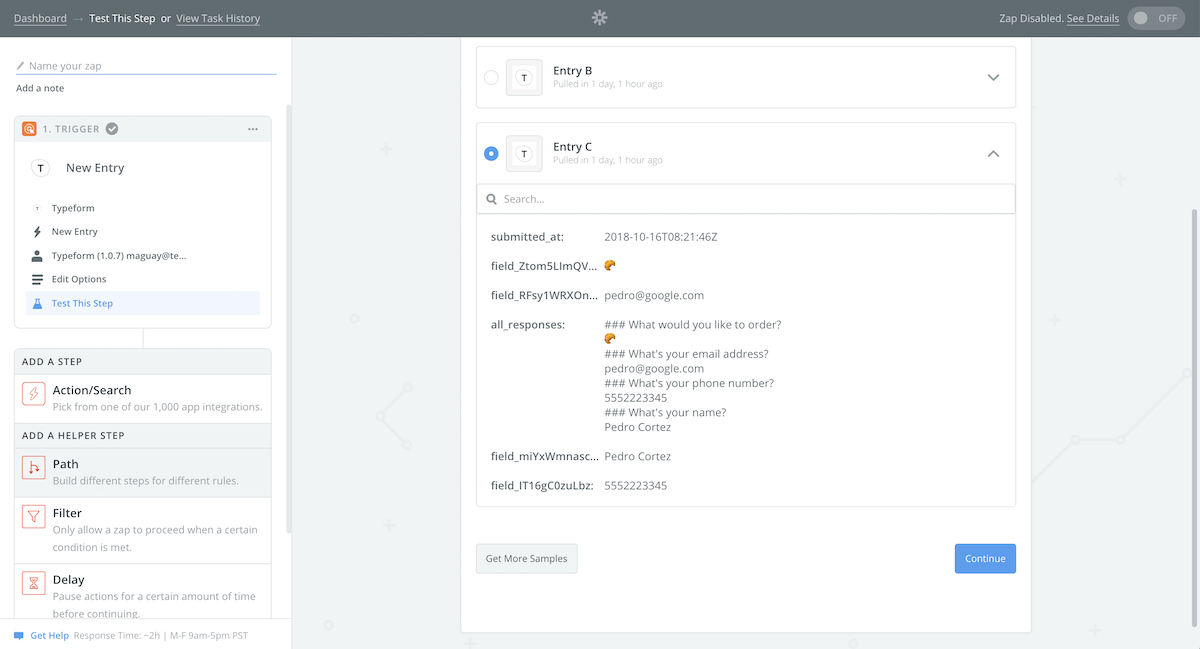Click the small Typeform app icon in the sidebar list

point(37,208)
